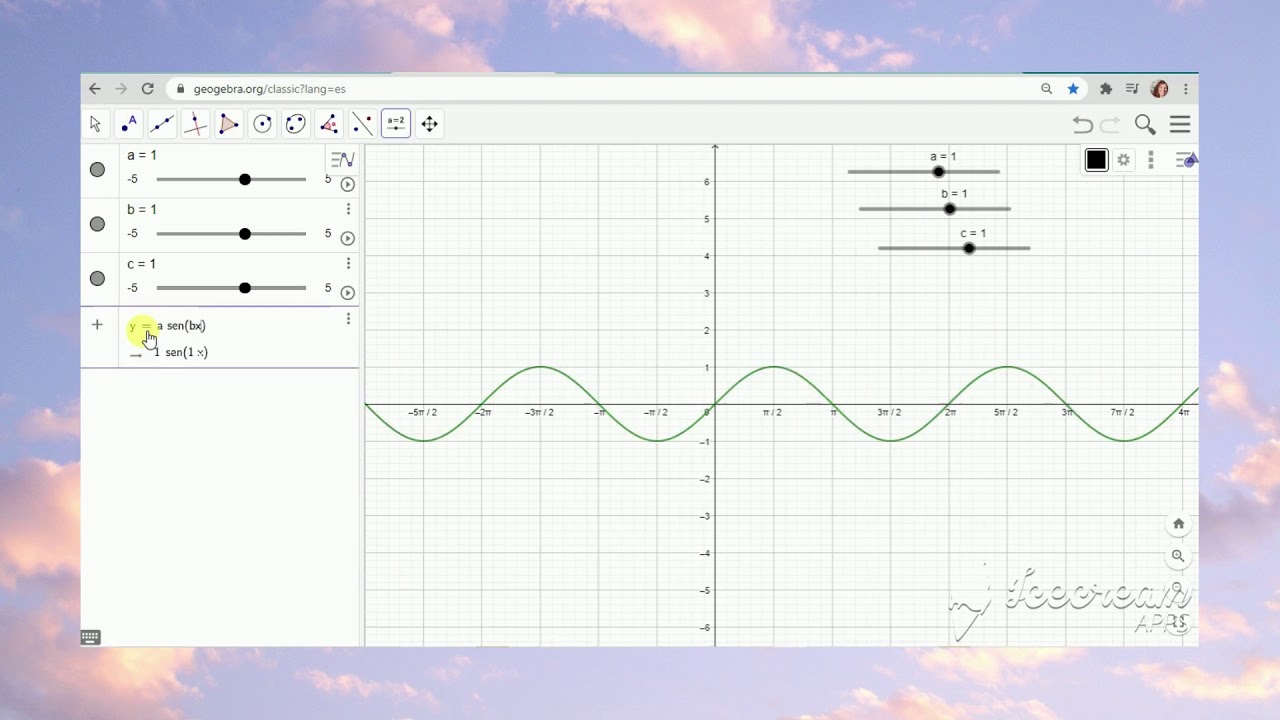Screen dimensions: 1280x720
Task: Click the Undo arrow in GeoGebra
Action: (1083, 125)
